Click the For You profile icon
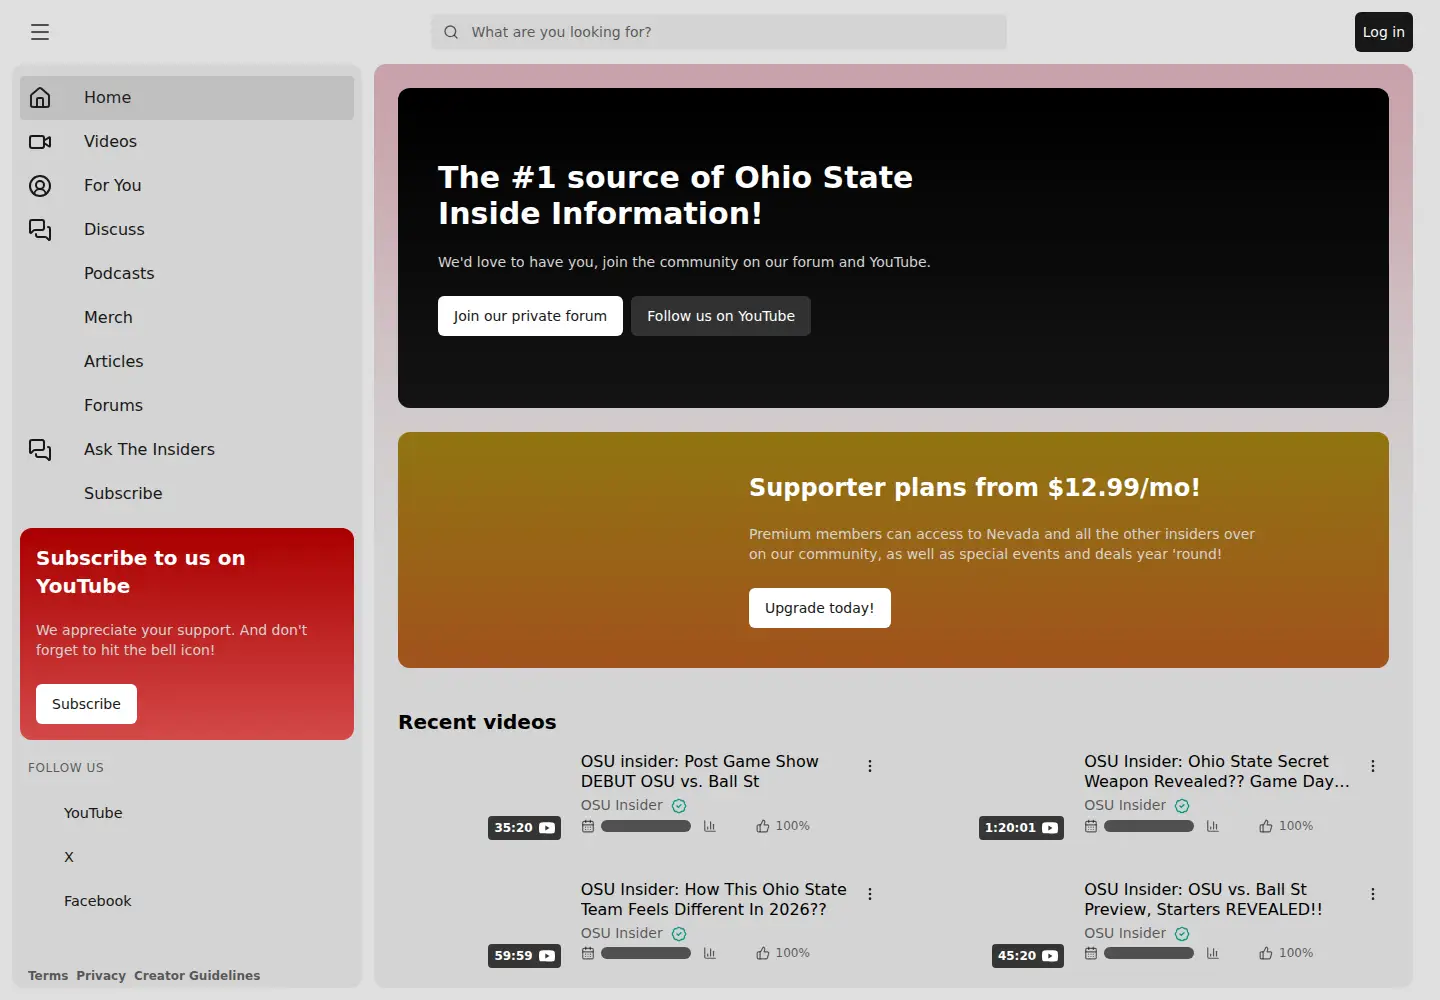This screenshot has height=1000, width=1440. (x=40, y=186)
